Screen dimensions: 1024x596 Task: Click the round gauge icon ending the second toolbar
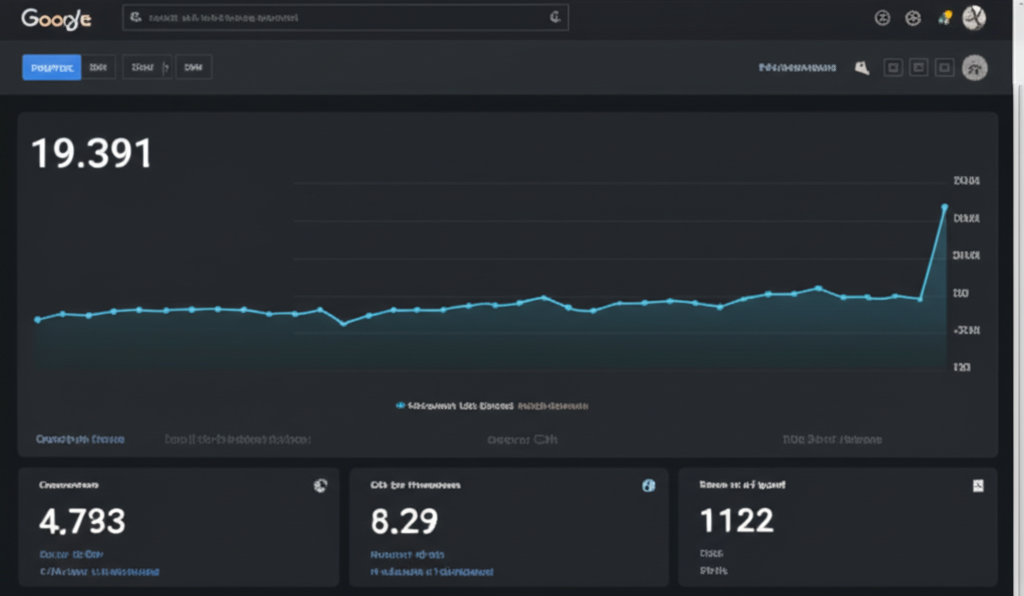[x=974, y=68]
